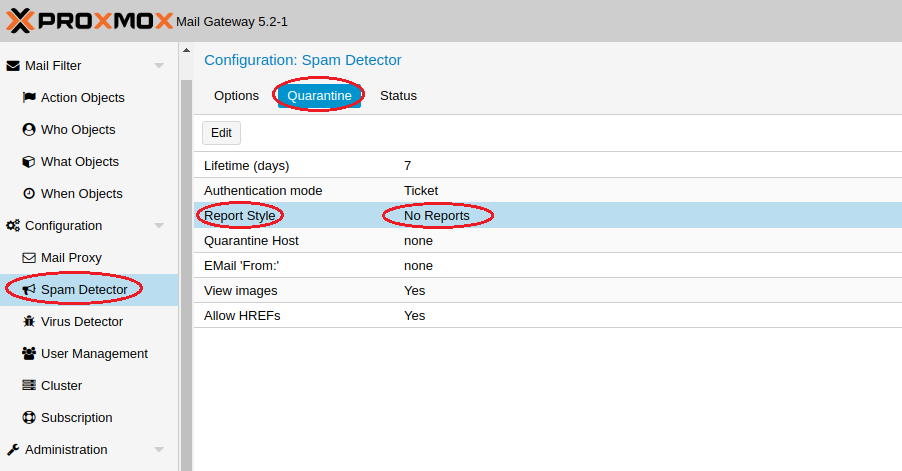Image resolution: width=902 pixels, height=471 pixels.
Task: Select the Report Style row label
Action: (239, 216)
